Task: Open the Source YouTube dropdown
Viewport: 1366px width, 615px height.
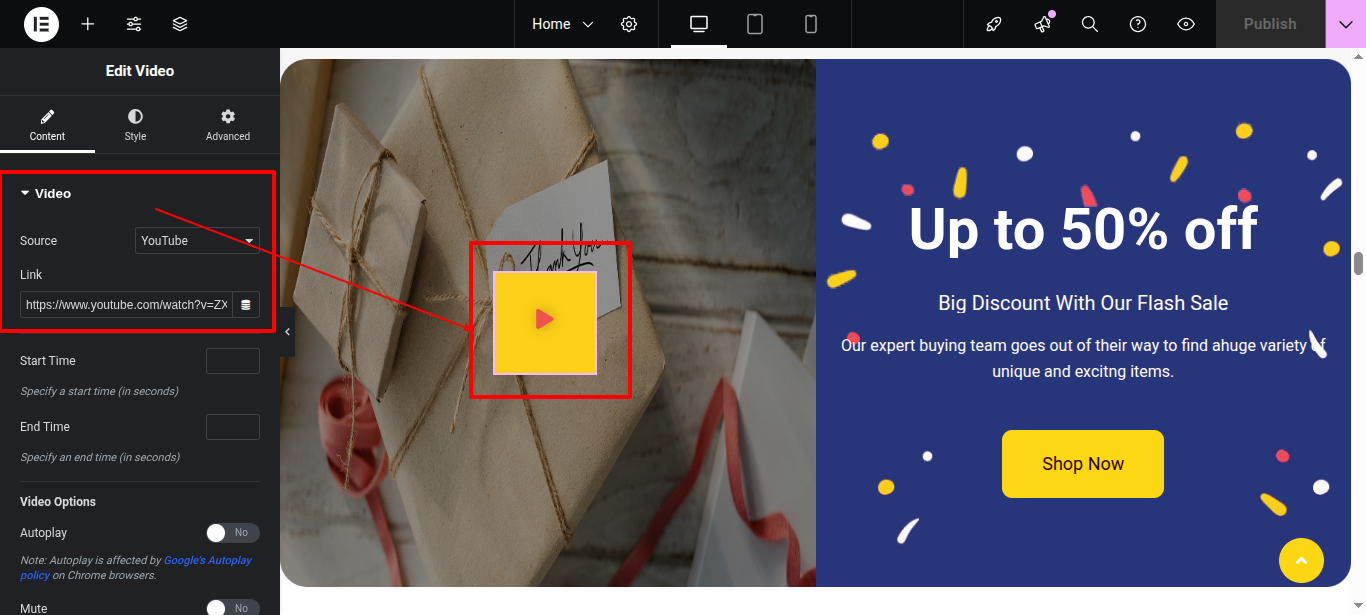Action: (198, 240)
